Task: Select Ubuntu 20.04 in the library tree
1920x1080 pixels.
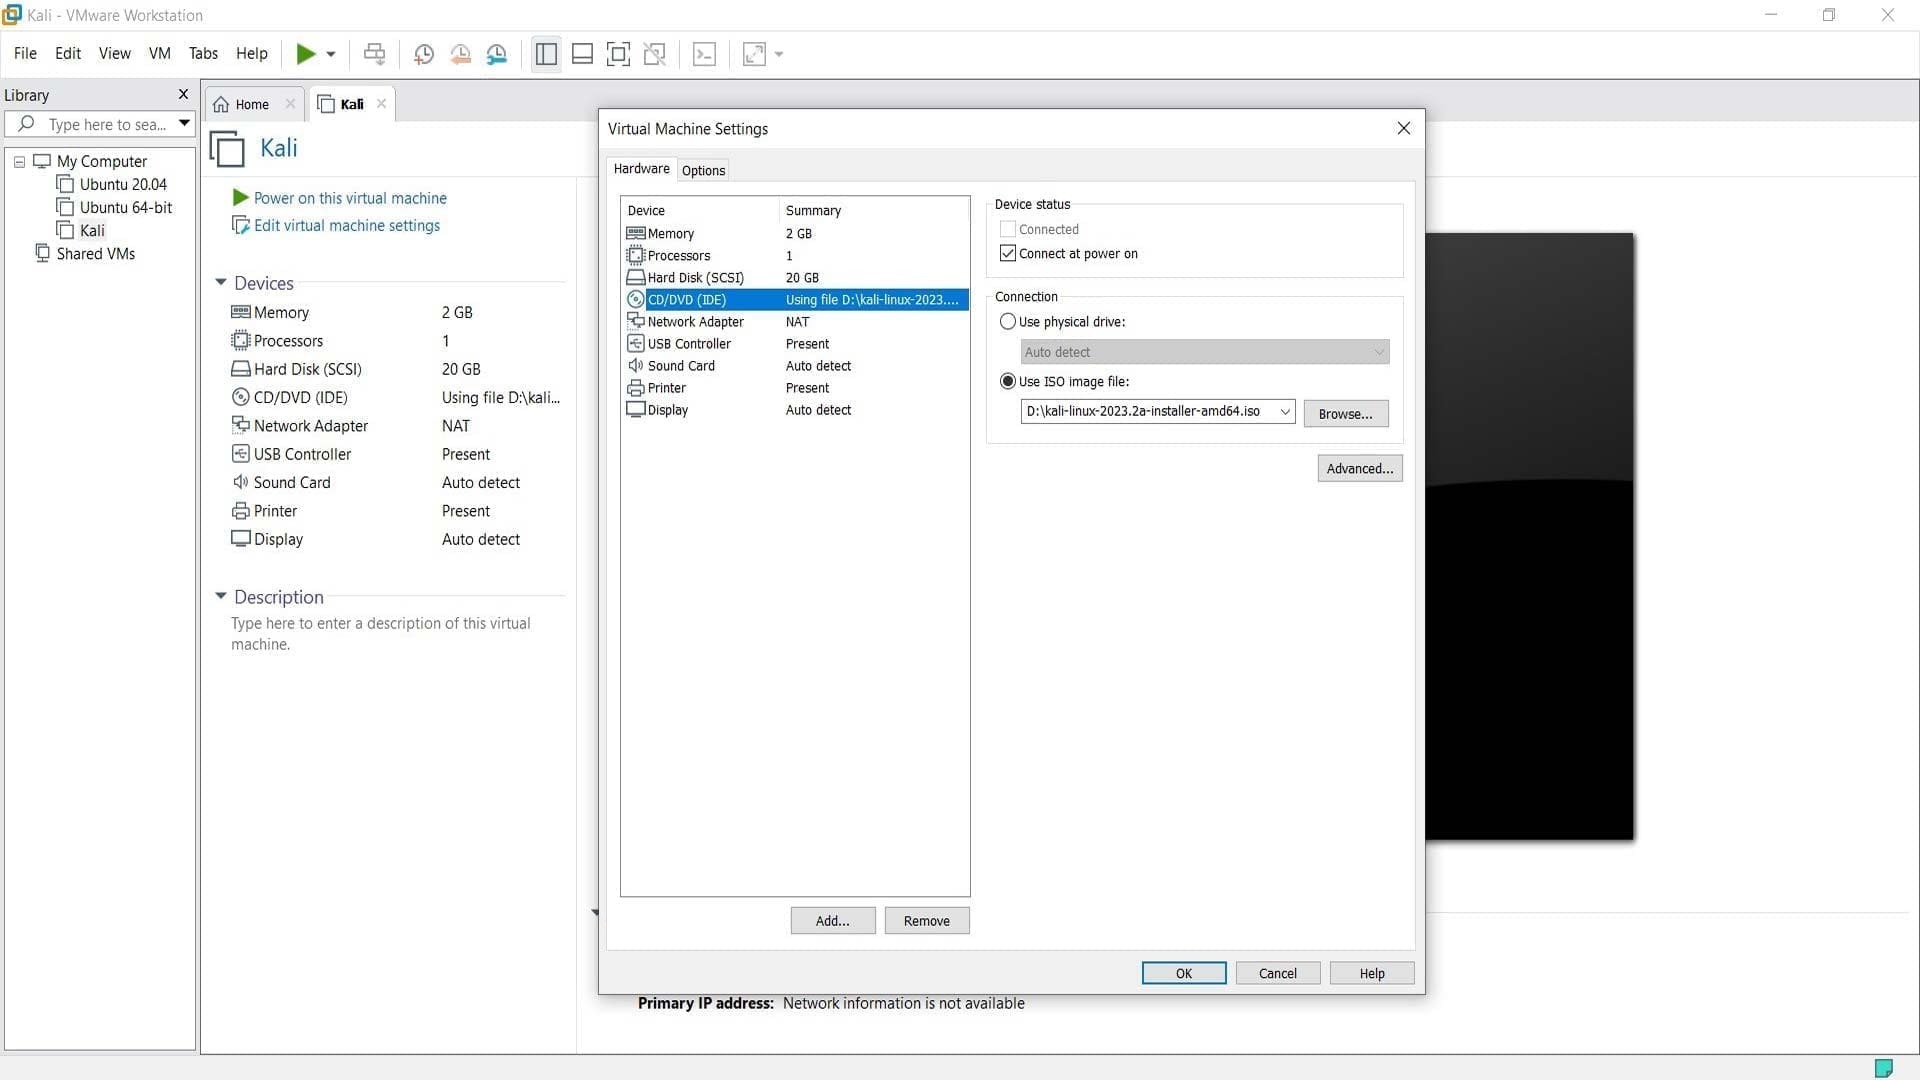Action: coord(123,185)
